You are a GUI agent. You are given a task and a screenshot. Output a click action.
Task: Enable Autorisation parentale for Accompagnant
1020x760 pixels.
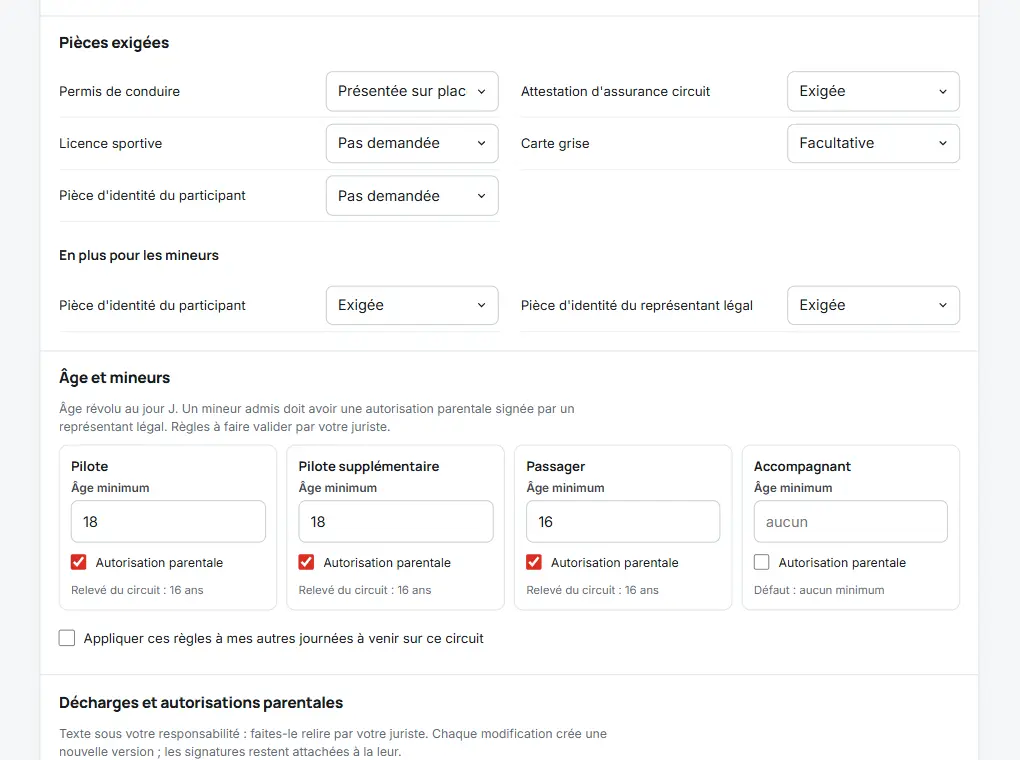click(762, 562)
